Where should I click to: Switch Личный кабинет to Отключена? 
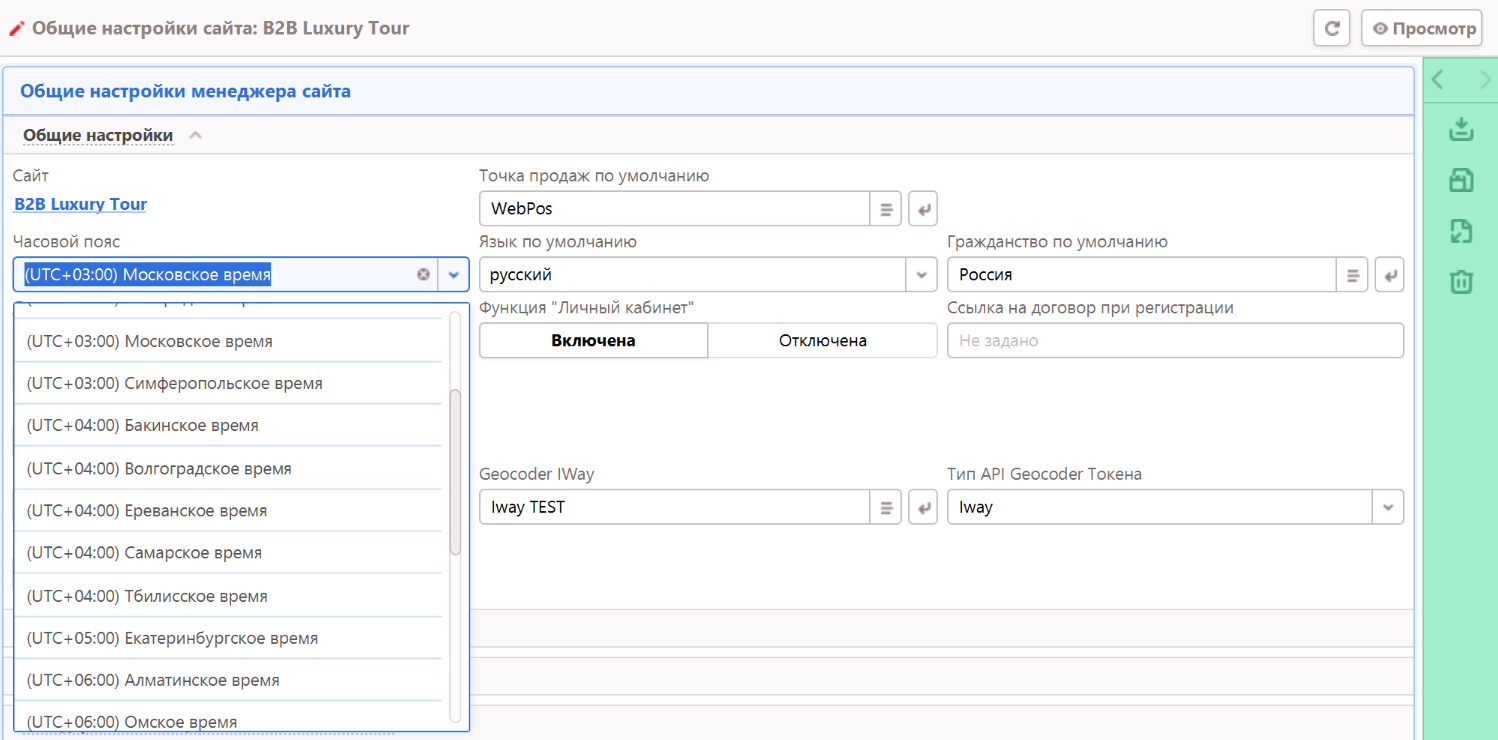point(822,341)
